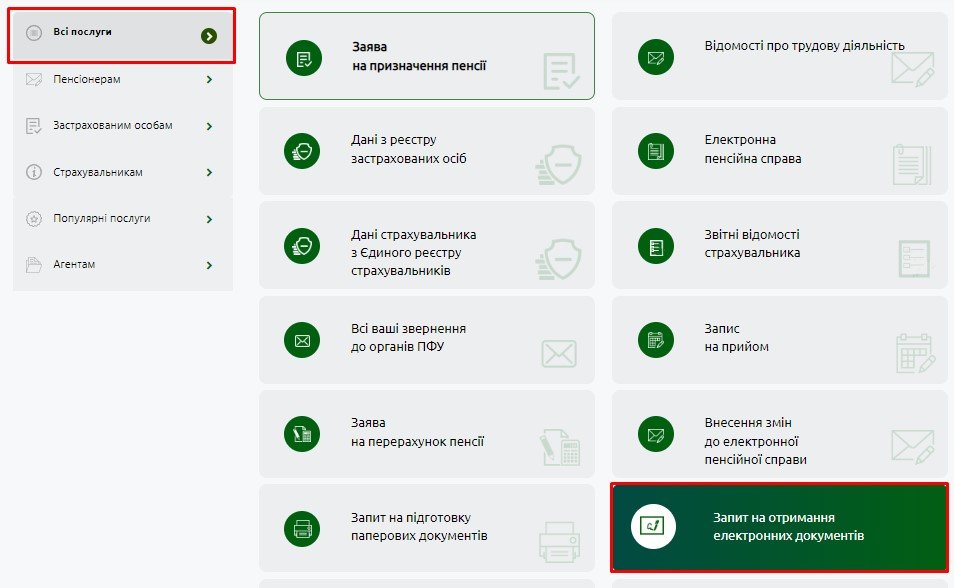Click the pension recalculation application icon
The width and height of the screenshot is (954, 588).
[x=304, y=433]
